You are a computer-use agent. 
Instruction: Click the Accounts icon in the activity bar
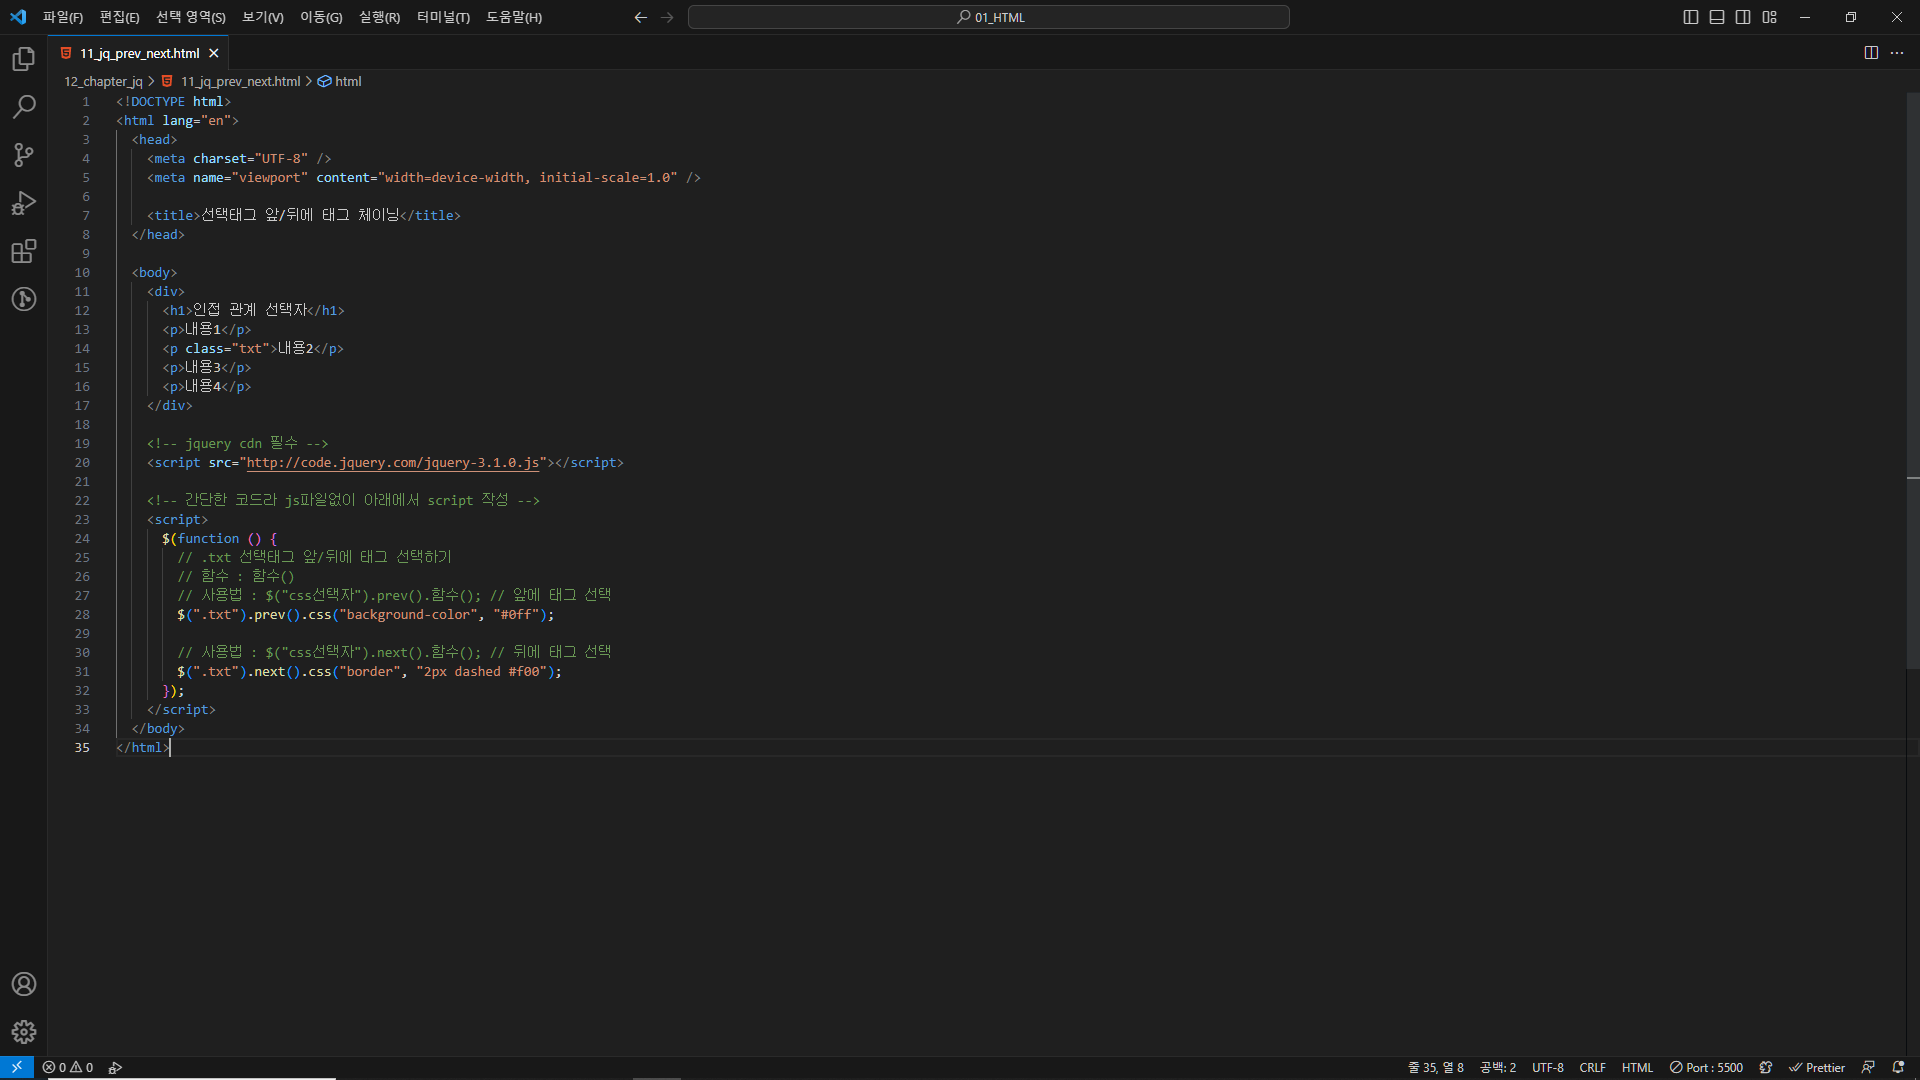pos(24,984)
